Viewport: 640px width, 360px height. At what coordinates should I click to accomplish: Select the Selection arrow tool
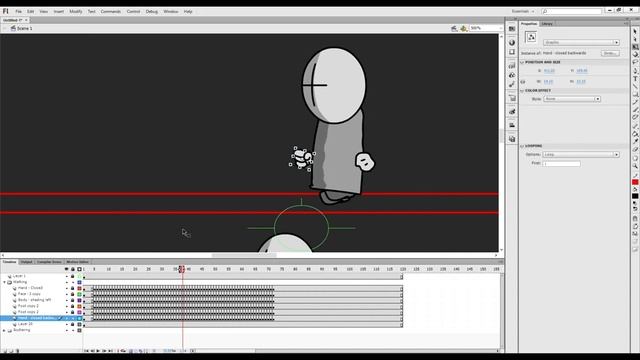pyautogui.click(x=635, y=31)
